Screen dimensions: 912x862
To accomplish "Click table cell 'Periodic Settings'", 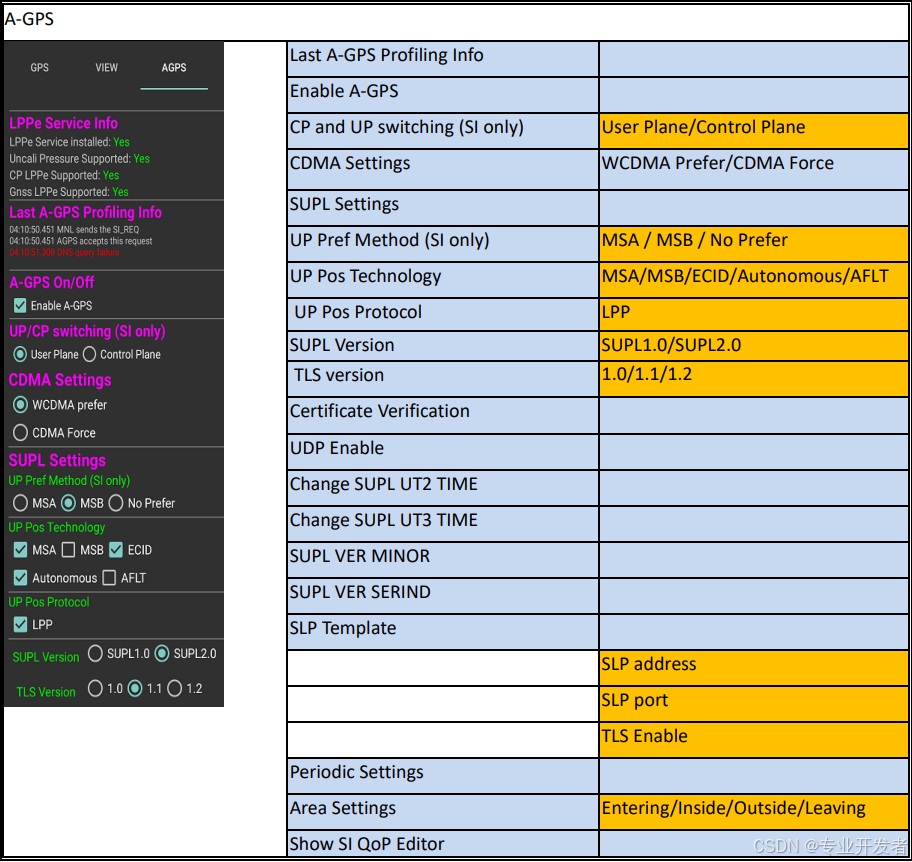I will pyautogui.click(x=443, y=776).
